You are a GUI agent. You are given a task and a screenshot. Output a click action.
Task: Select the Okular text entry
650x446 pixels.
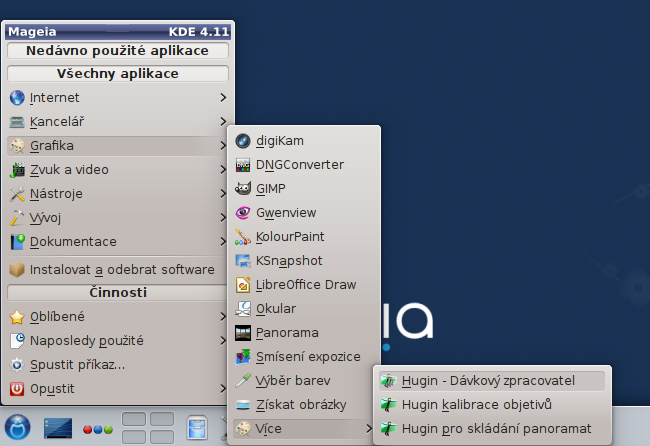coord(276,309)
